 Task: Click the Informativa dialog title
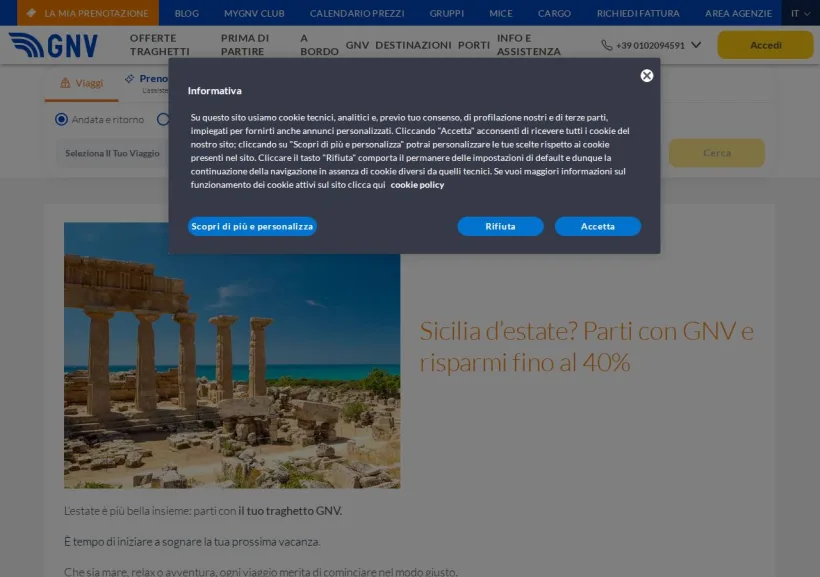click(x=214, y=91)
